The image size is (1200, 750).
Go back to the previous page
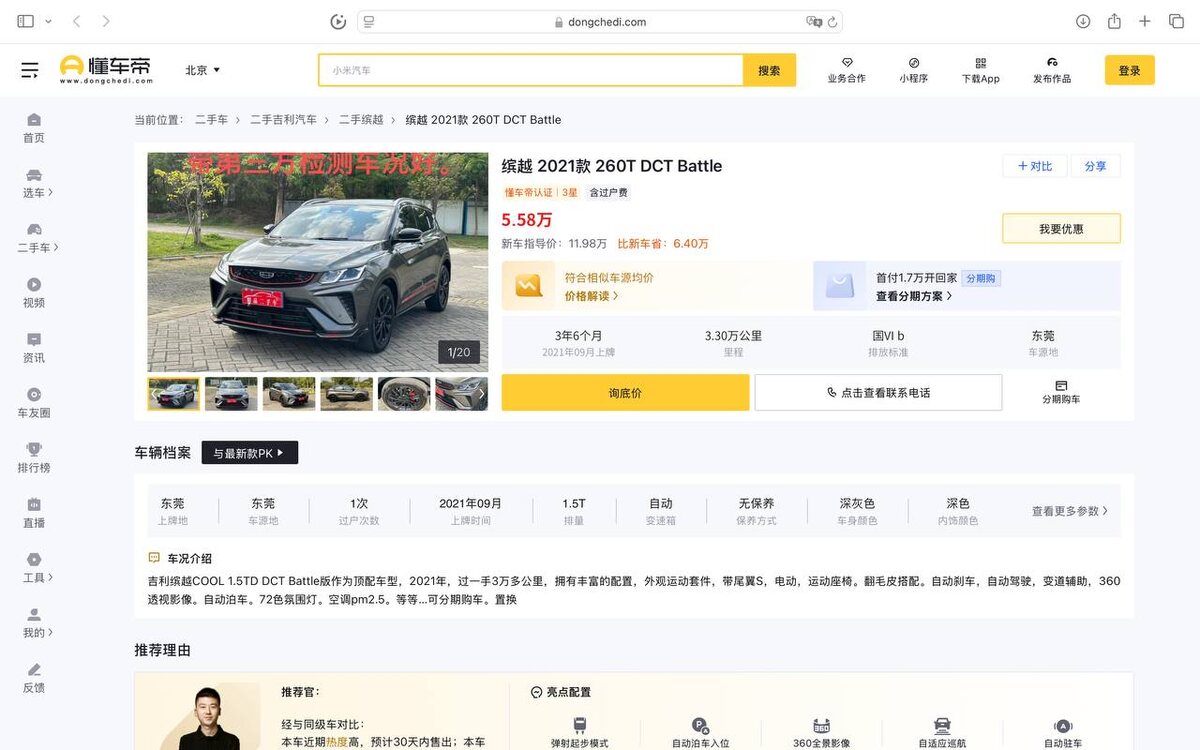click(77, 21)
